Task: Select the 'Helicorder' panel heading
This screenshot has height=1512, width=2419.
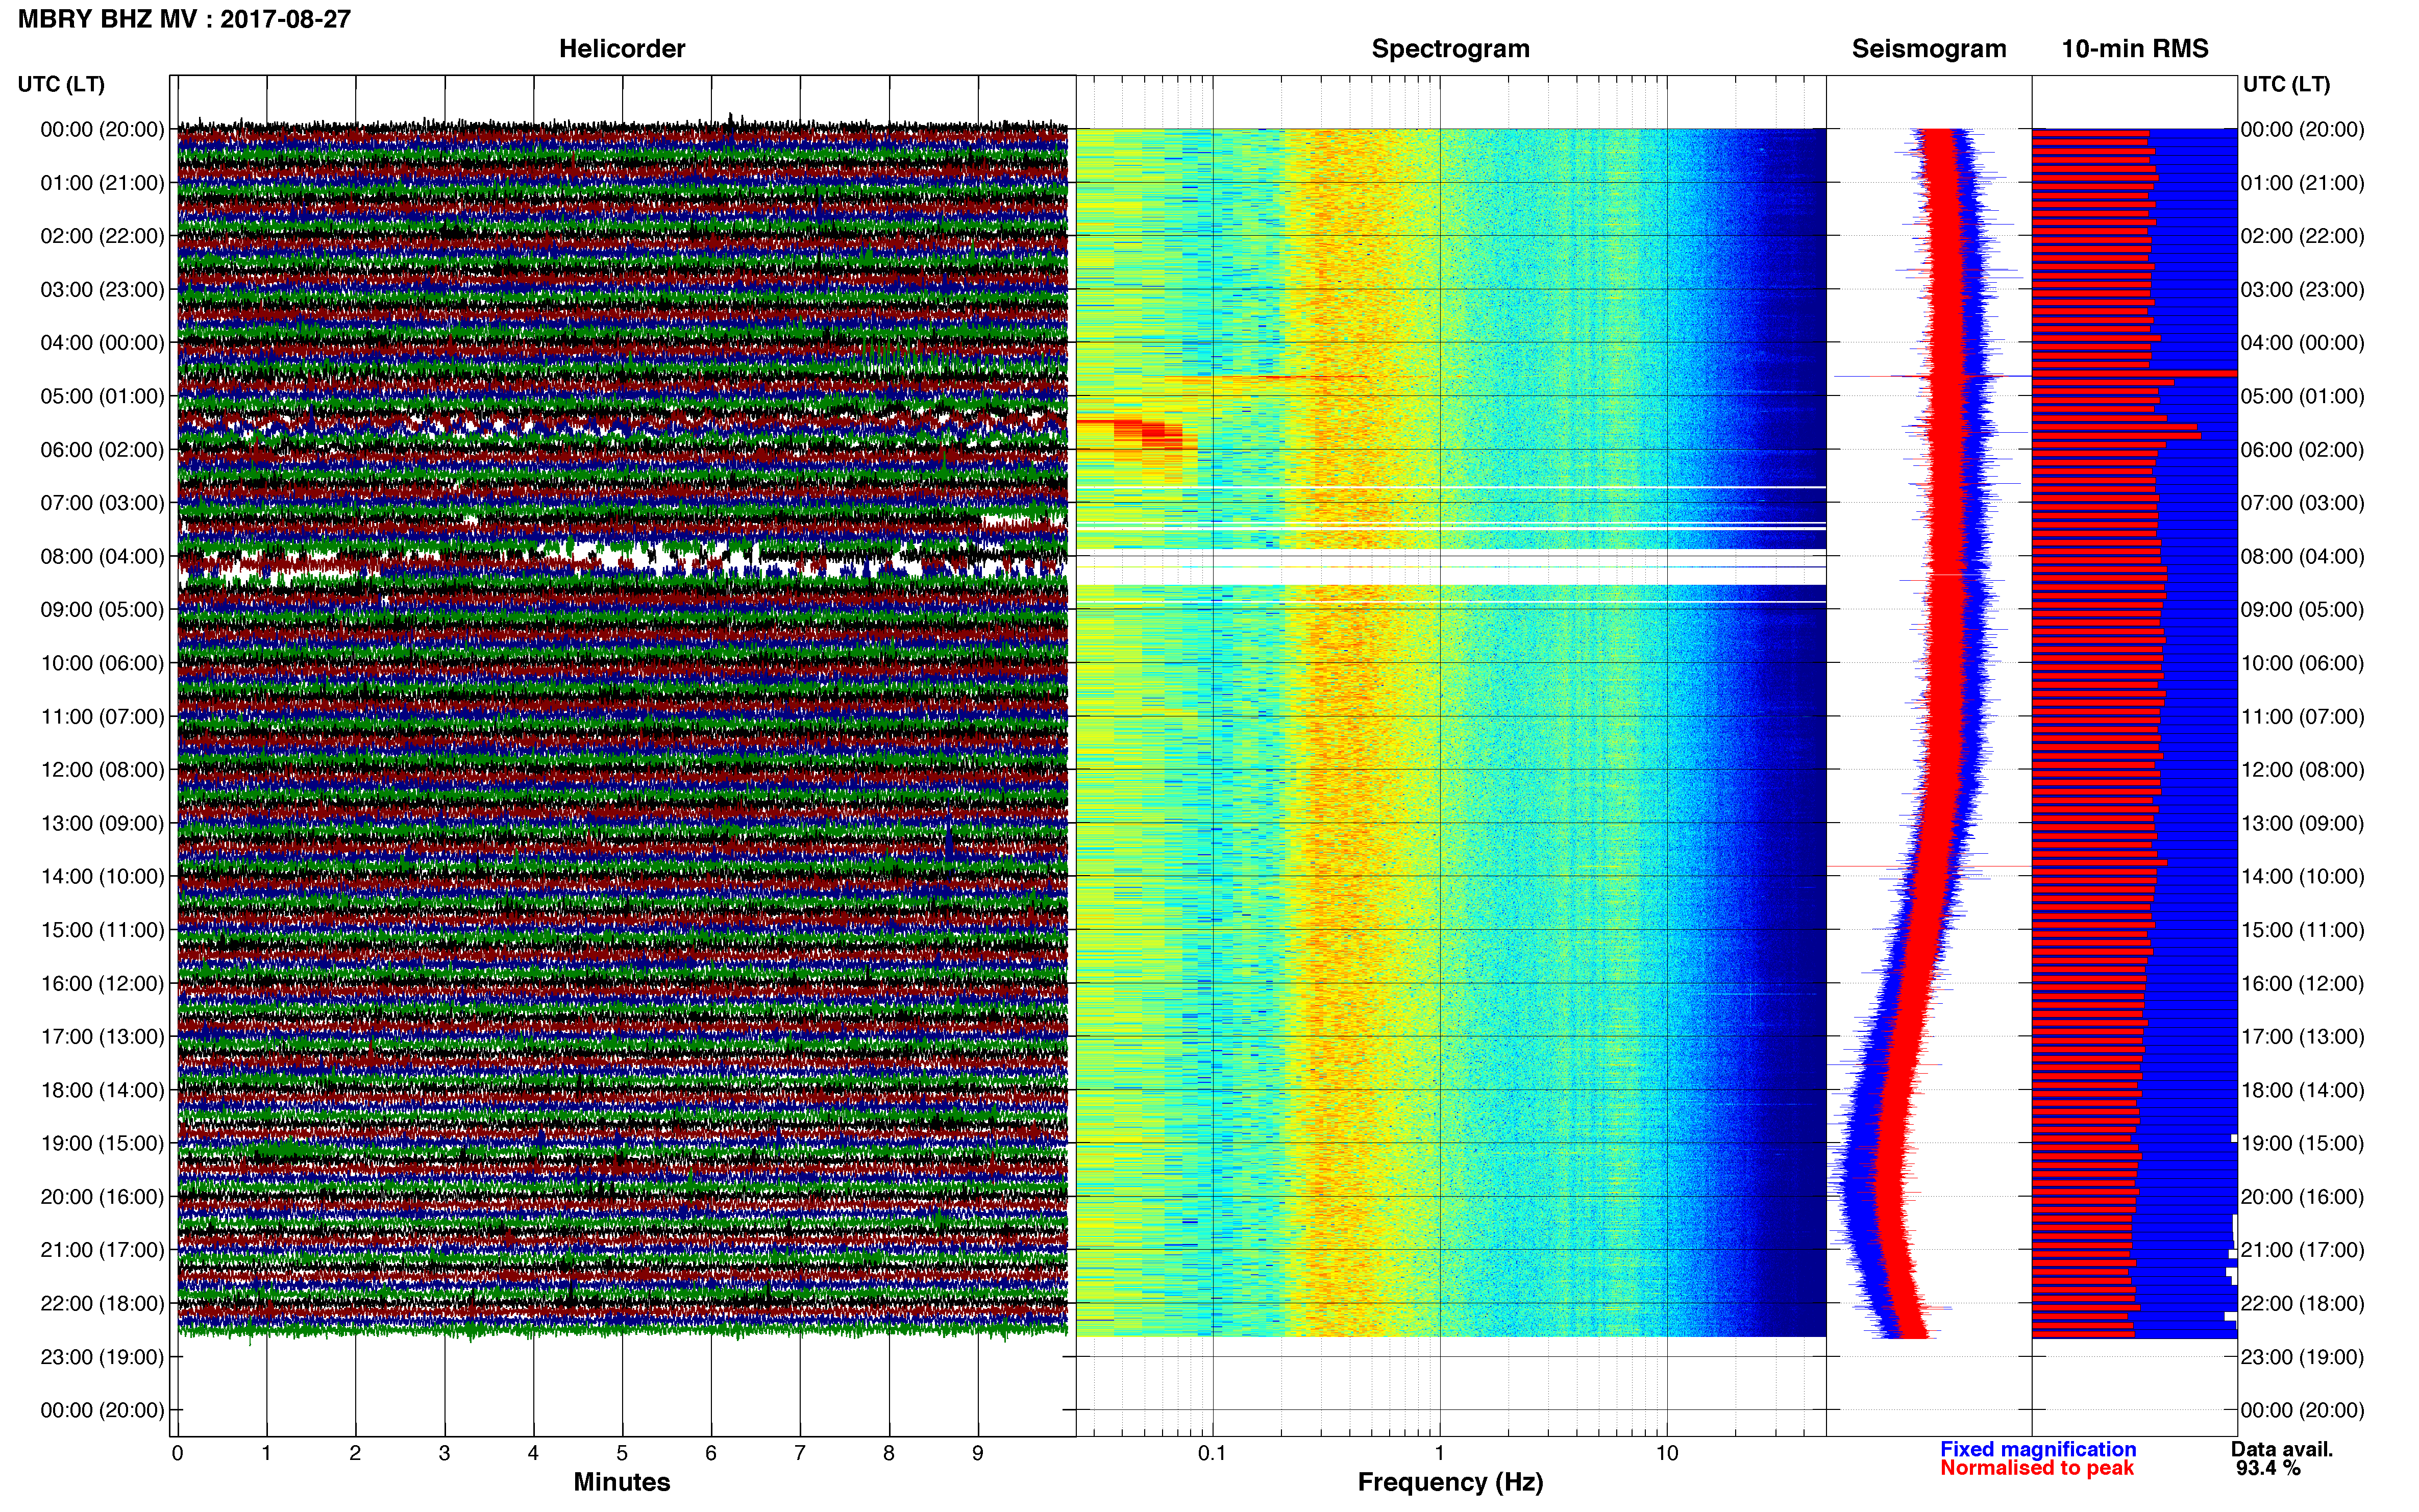Action: click(x=622, y=49)
